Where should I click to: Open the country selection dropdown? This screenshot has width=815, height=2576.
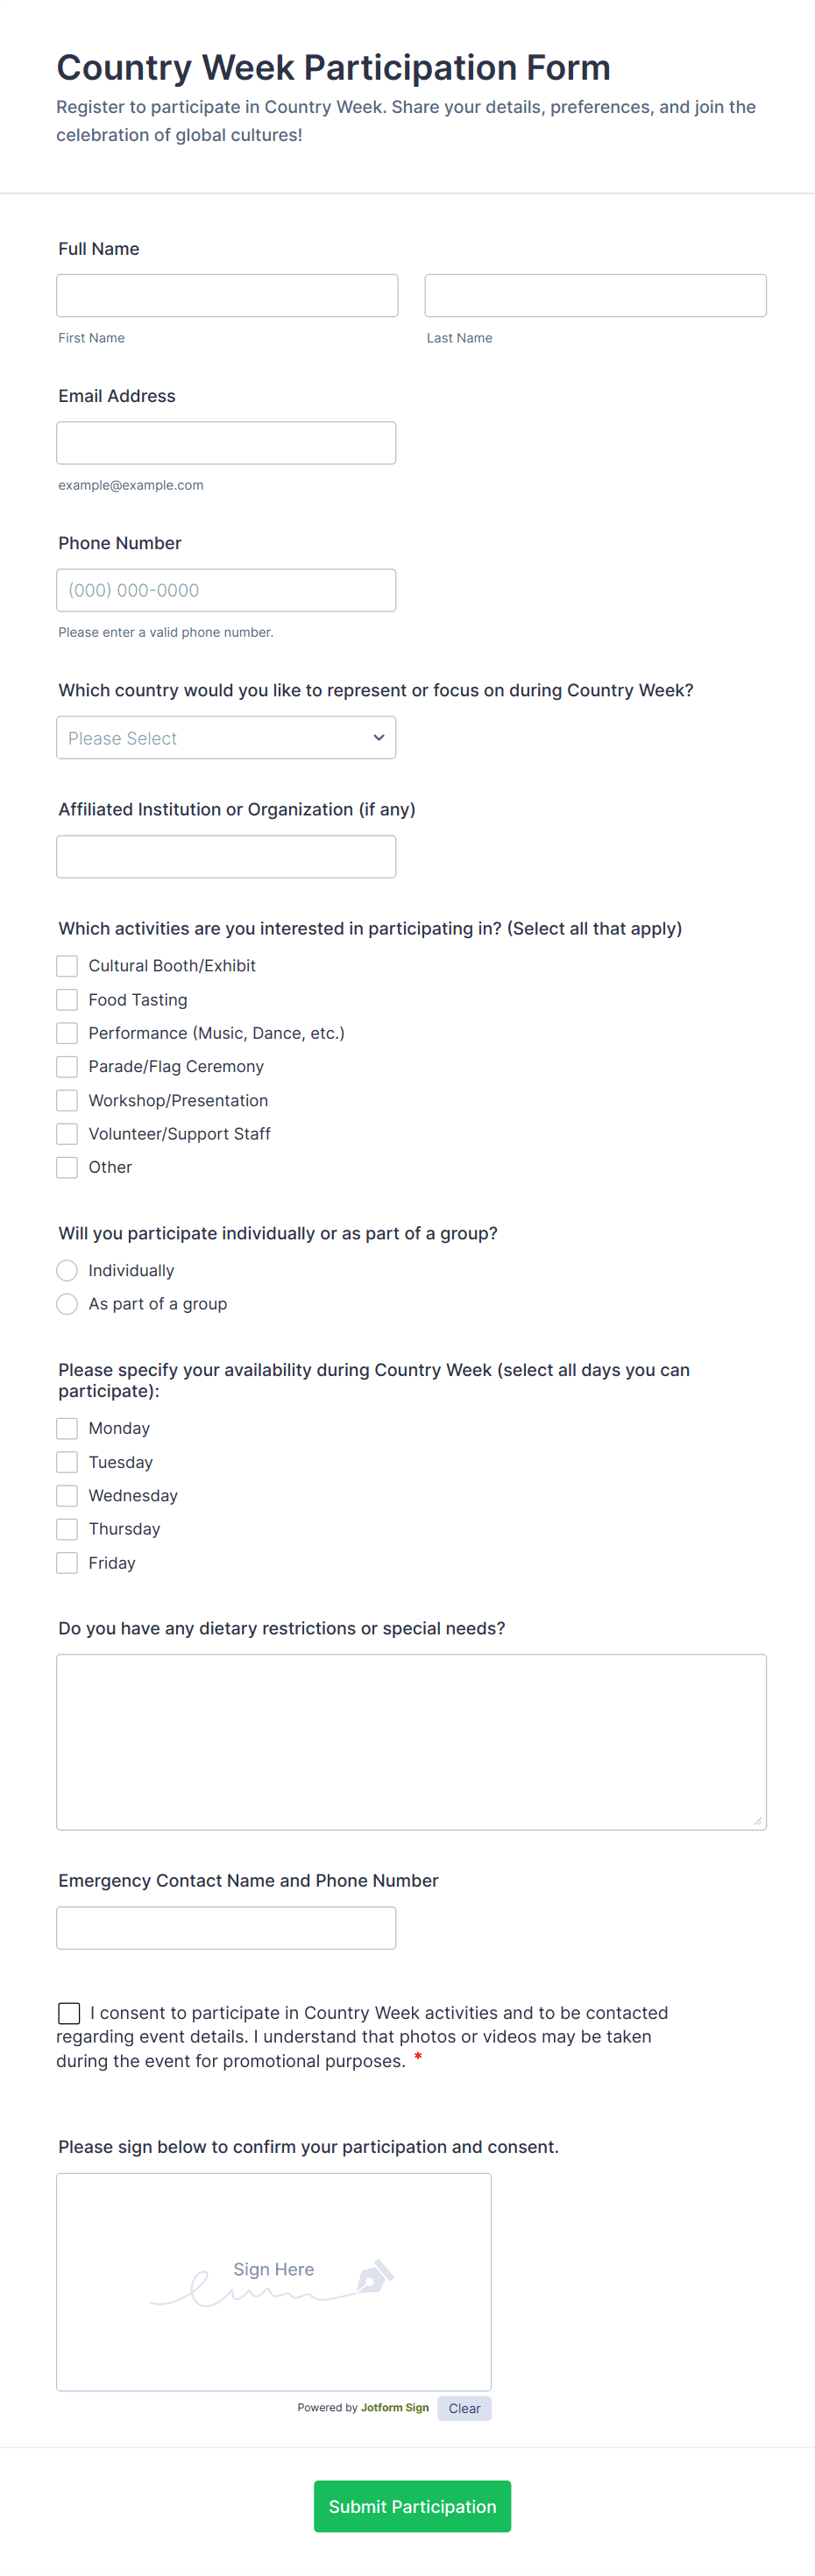tap(226, 737)
